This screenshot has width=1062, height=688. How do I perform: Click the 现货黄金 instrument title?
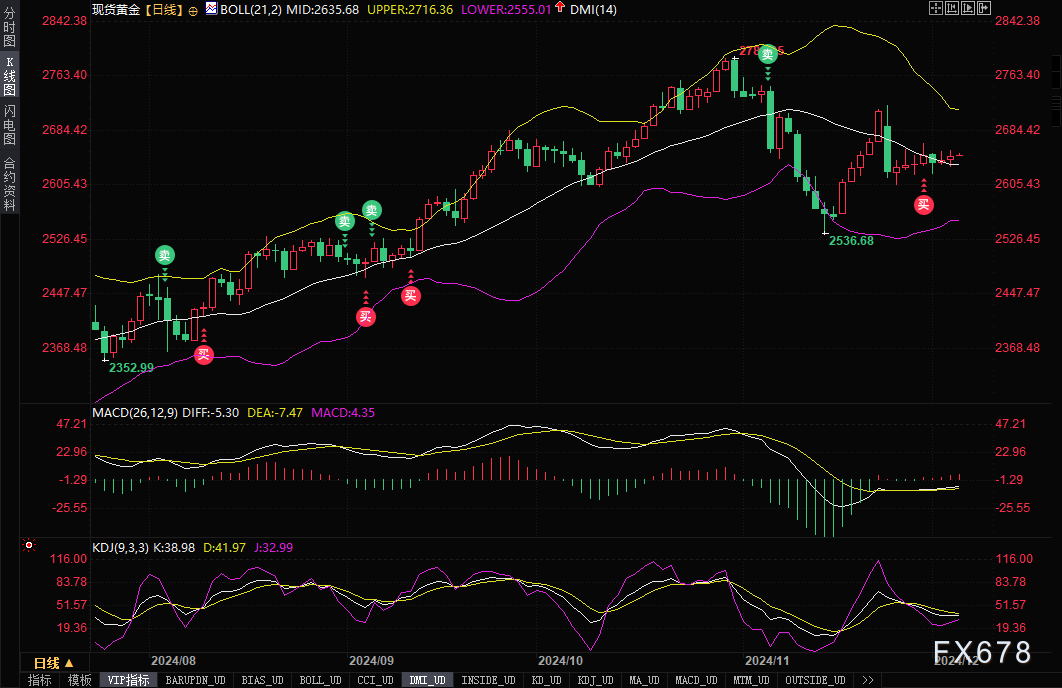click(x=116, y=9)
